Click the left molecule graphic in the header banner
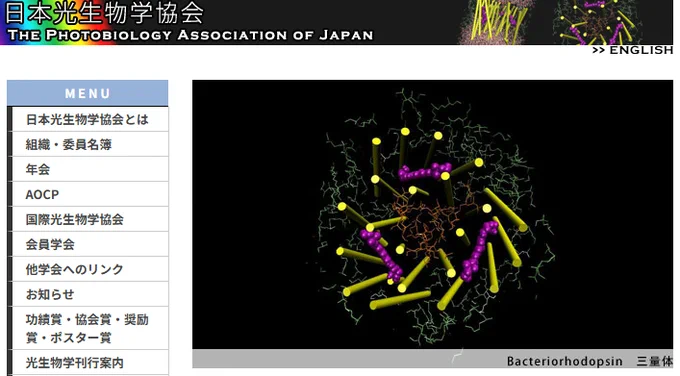The image size is (680, 376). pyautogui.click(x=496, y=22)
